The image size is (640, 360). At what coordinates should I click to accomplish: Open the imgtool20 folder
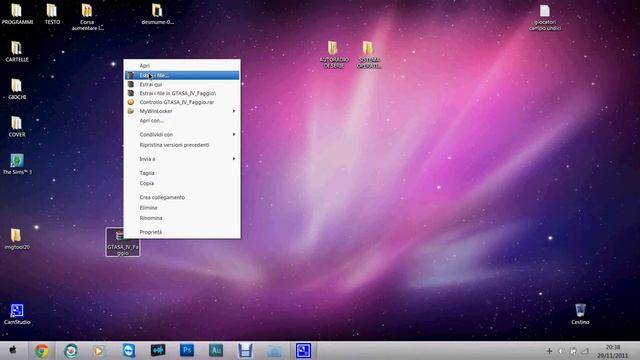pos(17,239)
